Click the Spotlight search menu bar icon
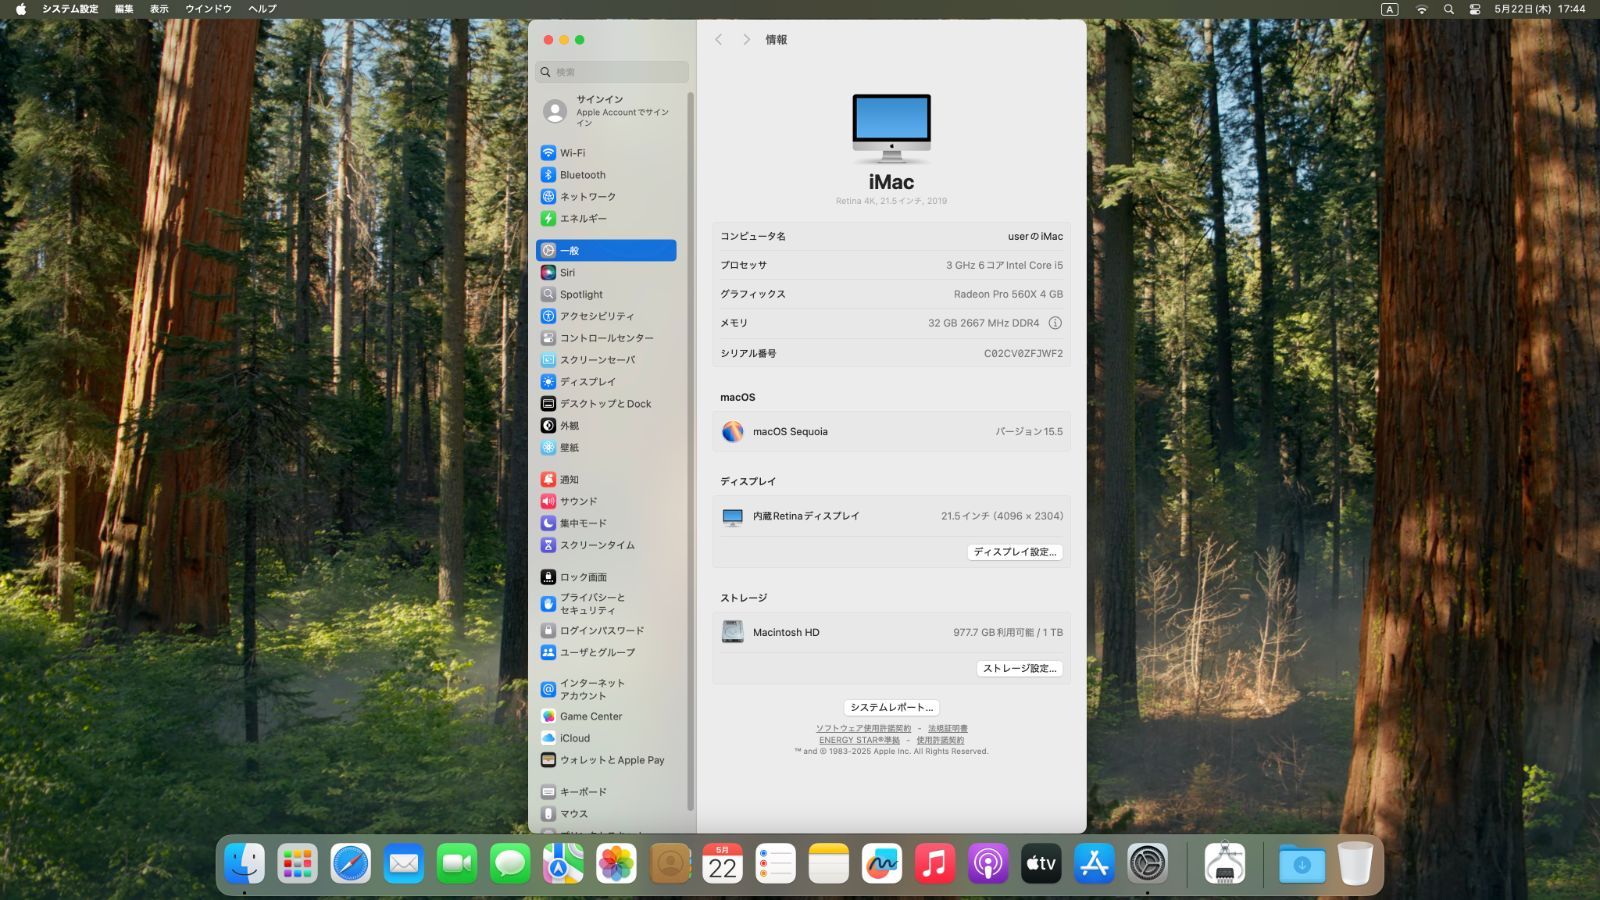Image resolution: width=1600 pixels, height=900 pixels. point(1448,9)
